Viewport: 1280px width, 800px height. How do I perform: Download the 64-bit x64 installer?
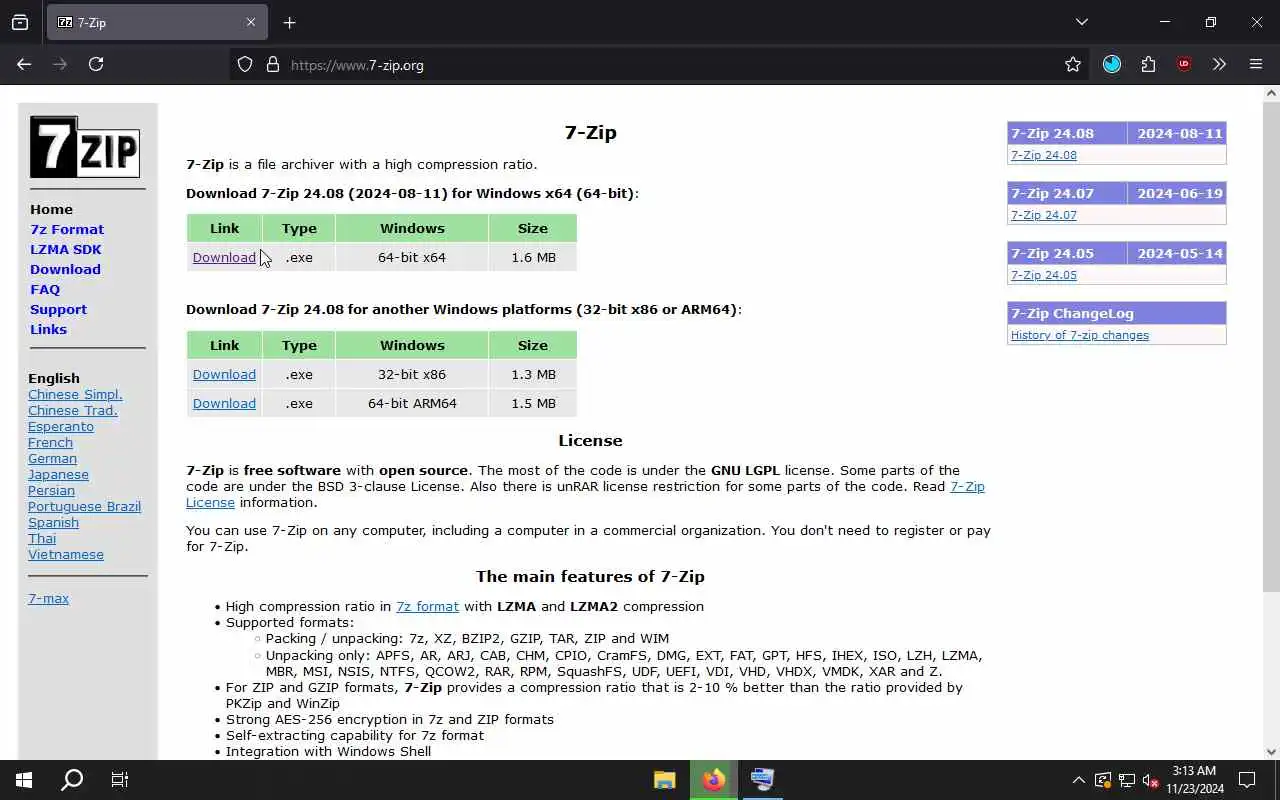click(224, 257)
